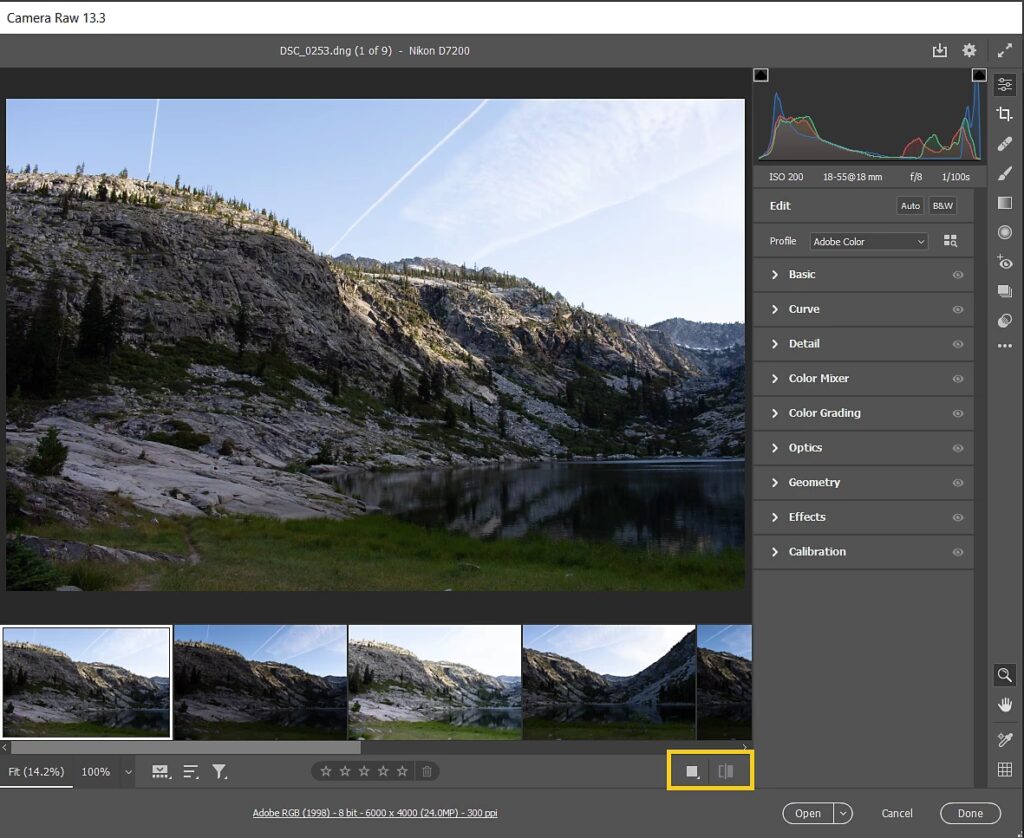Viewport: 1024px width, 838px height.
Task: Open Camera Raw preferences gear
Action: click(x=969, y=50)
